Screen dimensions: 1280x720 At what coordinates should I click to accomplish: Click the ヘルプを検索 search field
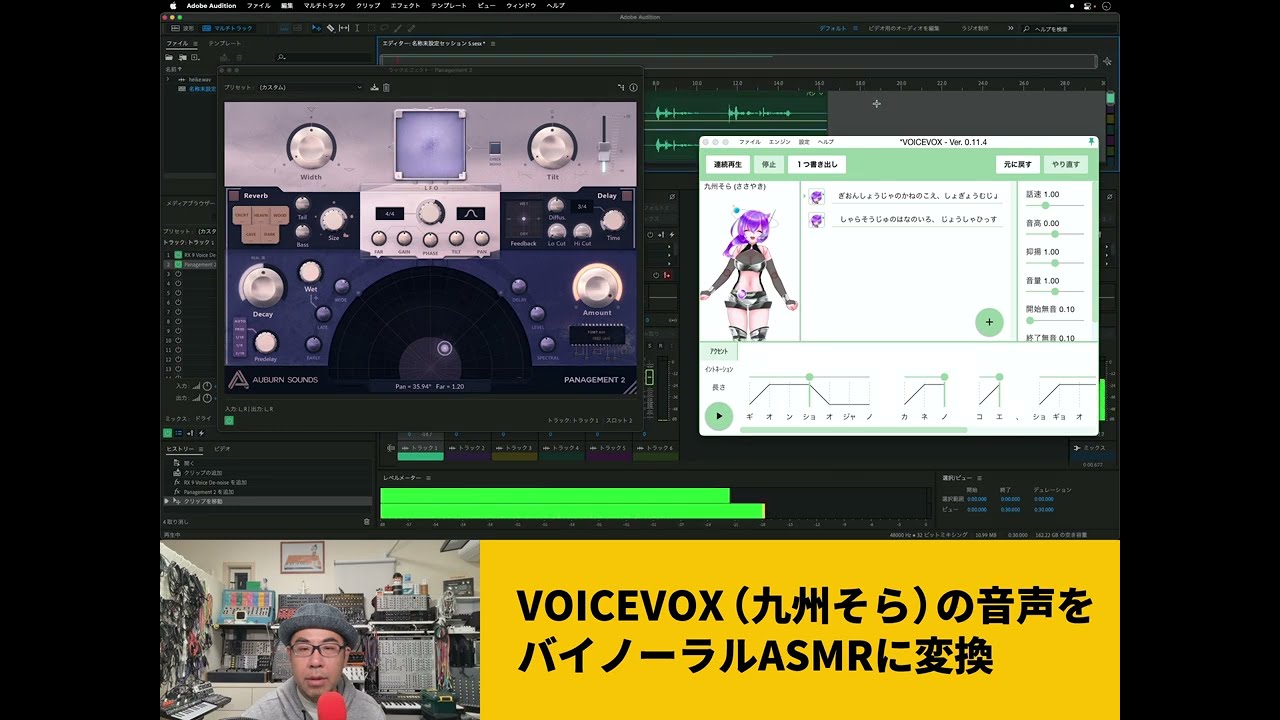click(1070, 28)
